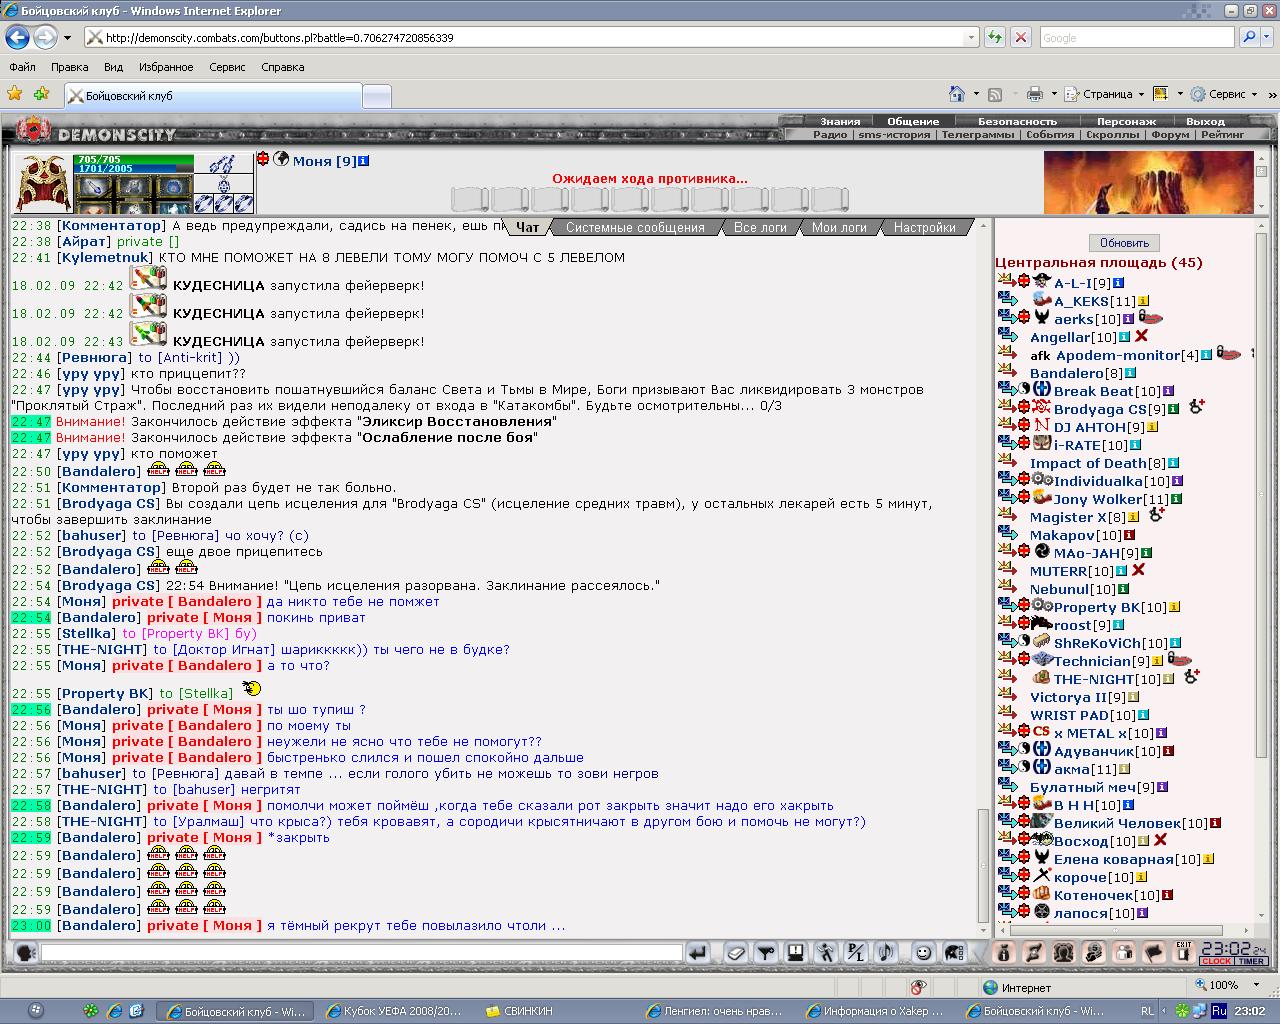Open the Знания section
Screen dimensions: 1280x1024
click(840, 121)
